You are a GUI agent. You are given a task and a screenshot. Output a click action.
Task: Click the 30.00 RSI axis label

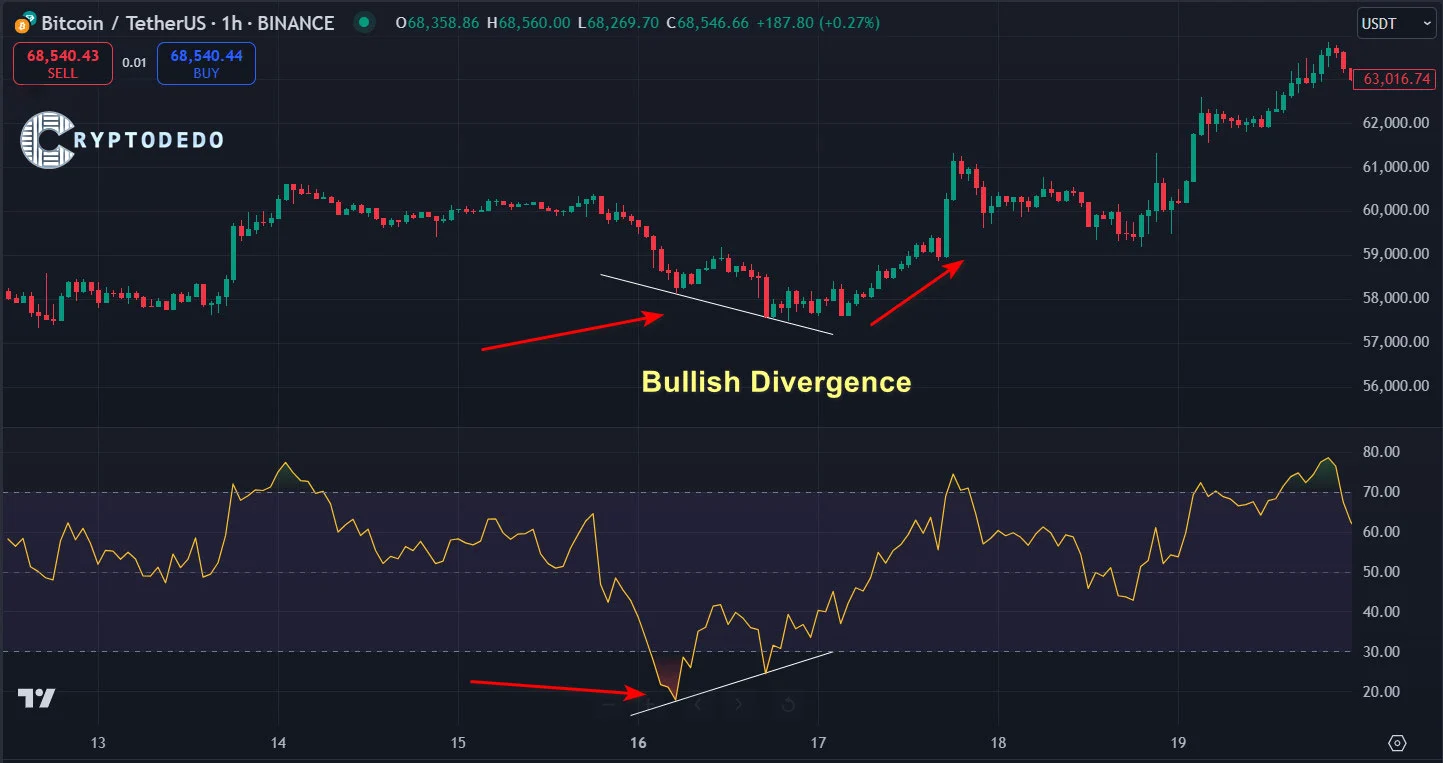click(x=1381, y=652)
